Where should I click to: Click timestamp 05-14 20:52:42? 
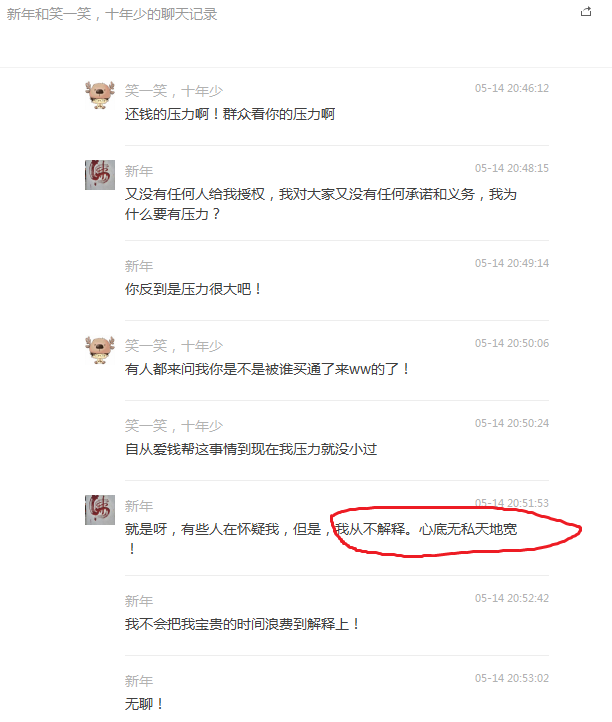tap(512, 598)
